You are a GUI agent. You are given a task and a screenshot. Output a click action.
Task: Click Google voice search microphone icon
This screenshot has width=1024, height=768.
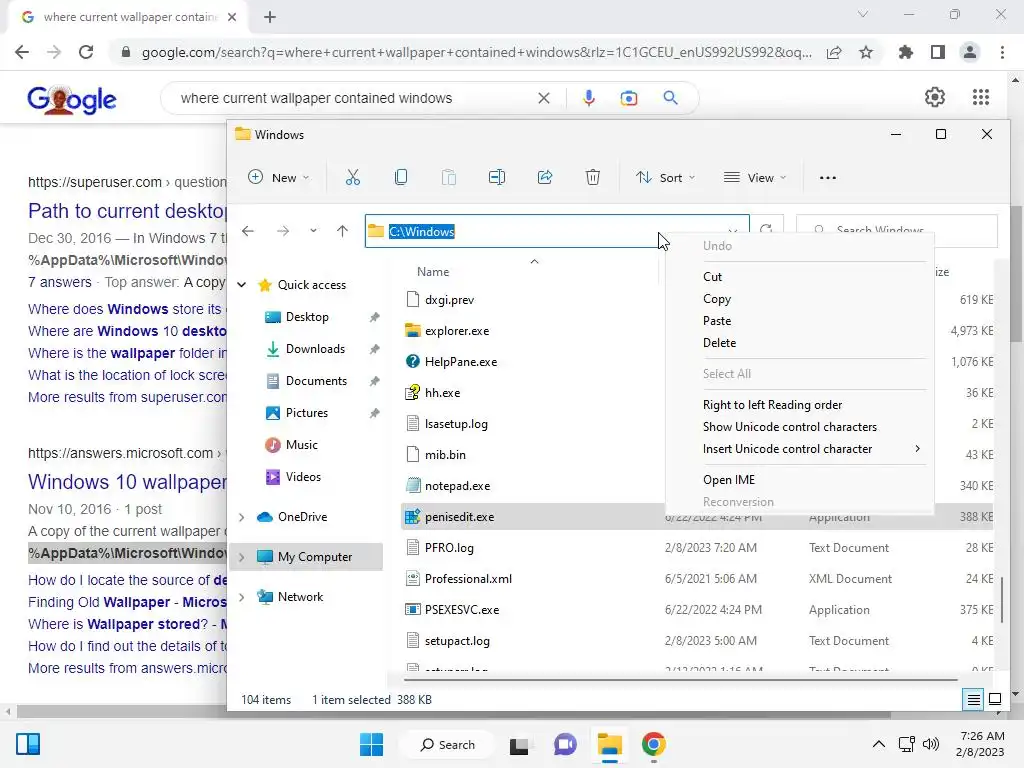(588, 98)
